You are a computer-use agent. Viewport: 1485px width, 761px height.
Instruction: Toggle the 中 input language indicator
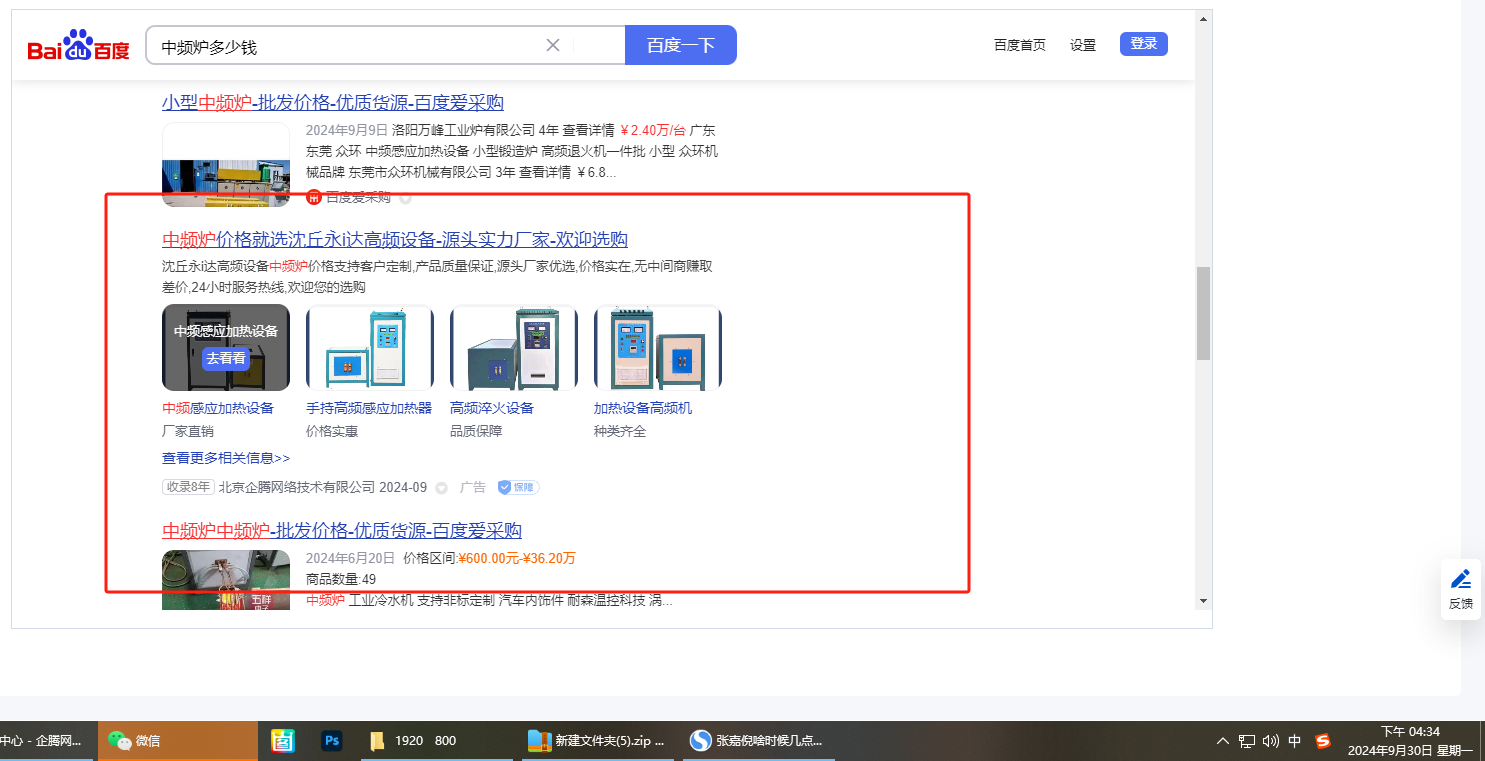pyautogui.click(x=1295, y=741)
